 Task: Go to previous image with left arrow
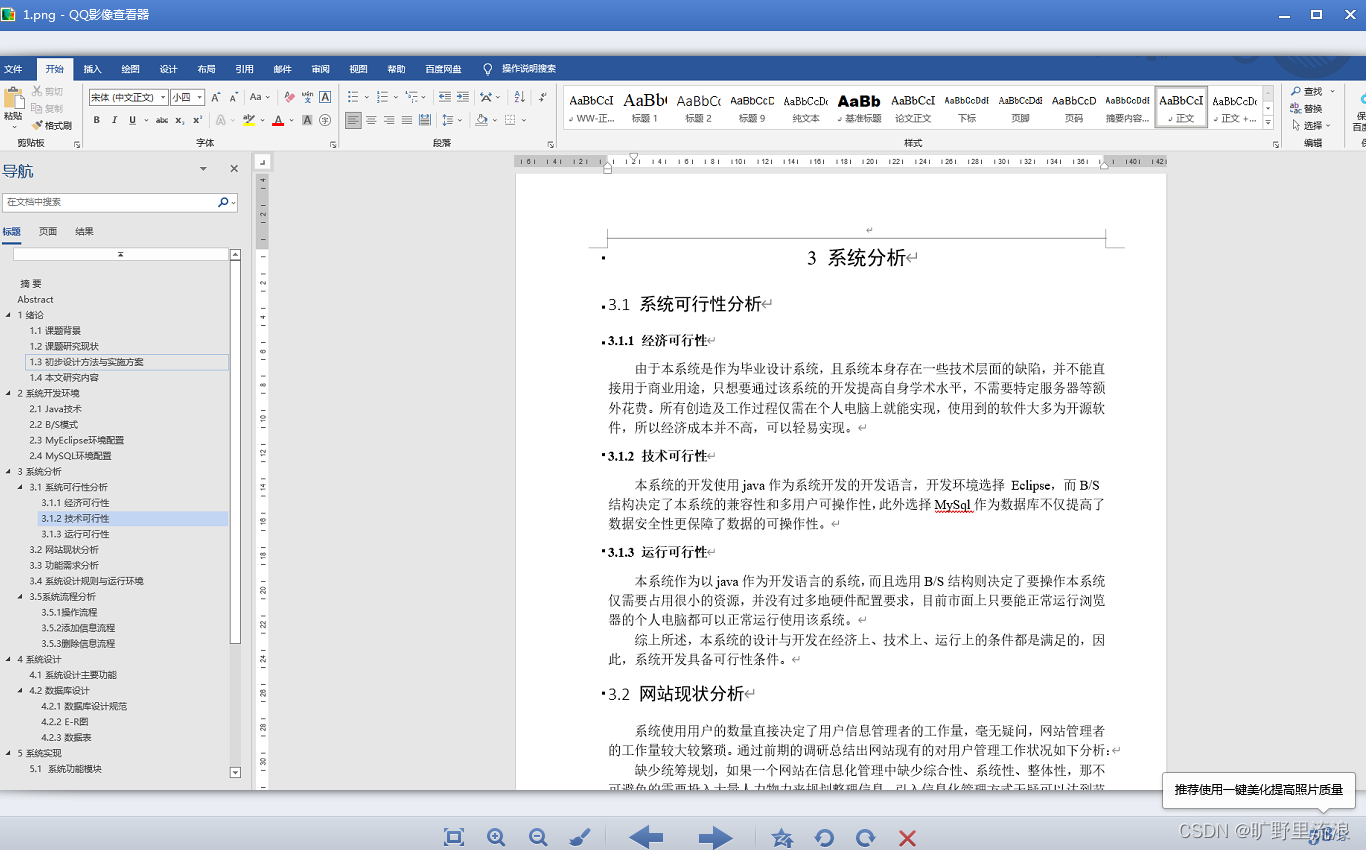[x=646, y=838]
